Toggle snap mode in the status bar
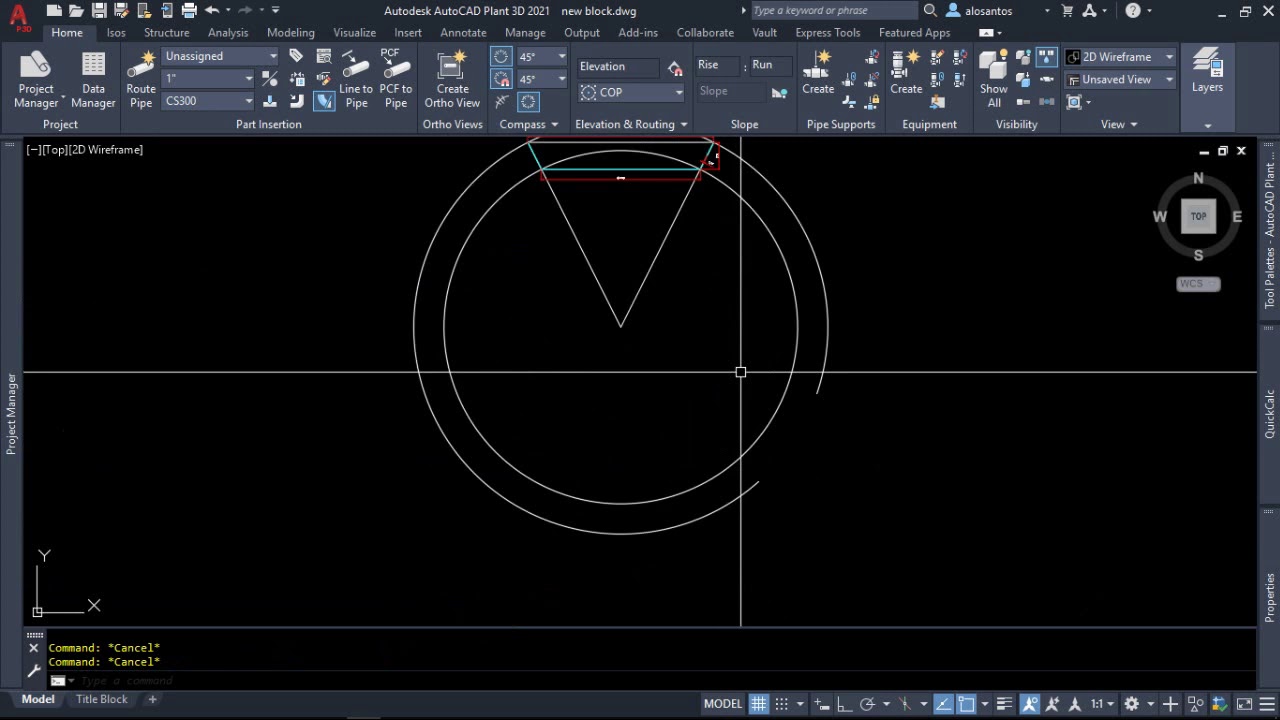Screen dimensions: 1280x720 pos(782,704)
